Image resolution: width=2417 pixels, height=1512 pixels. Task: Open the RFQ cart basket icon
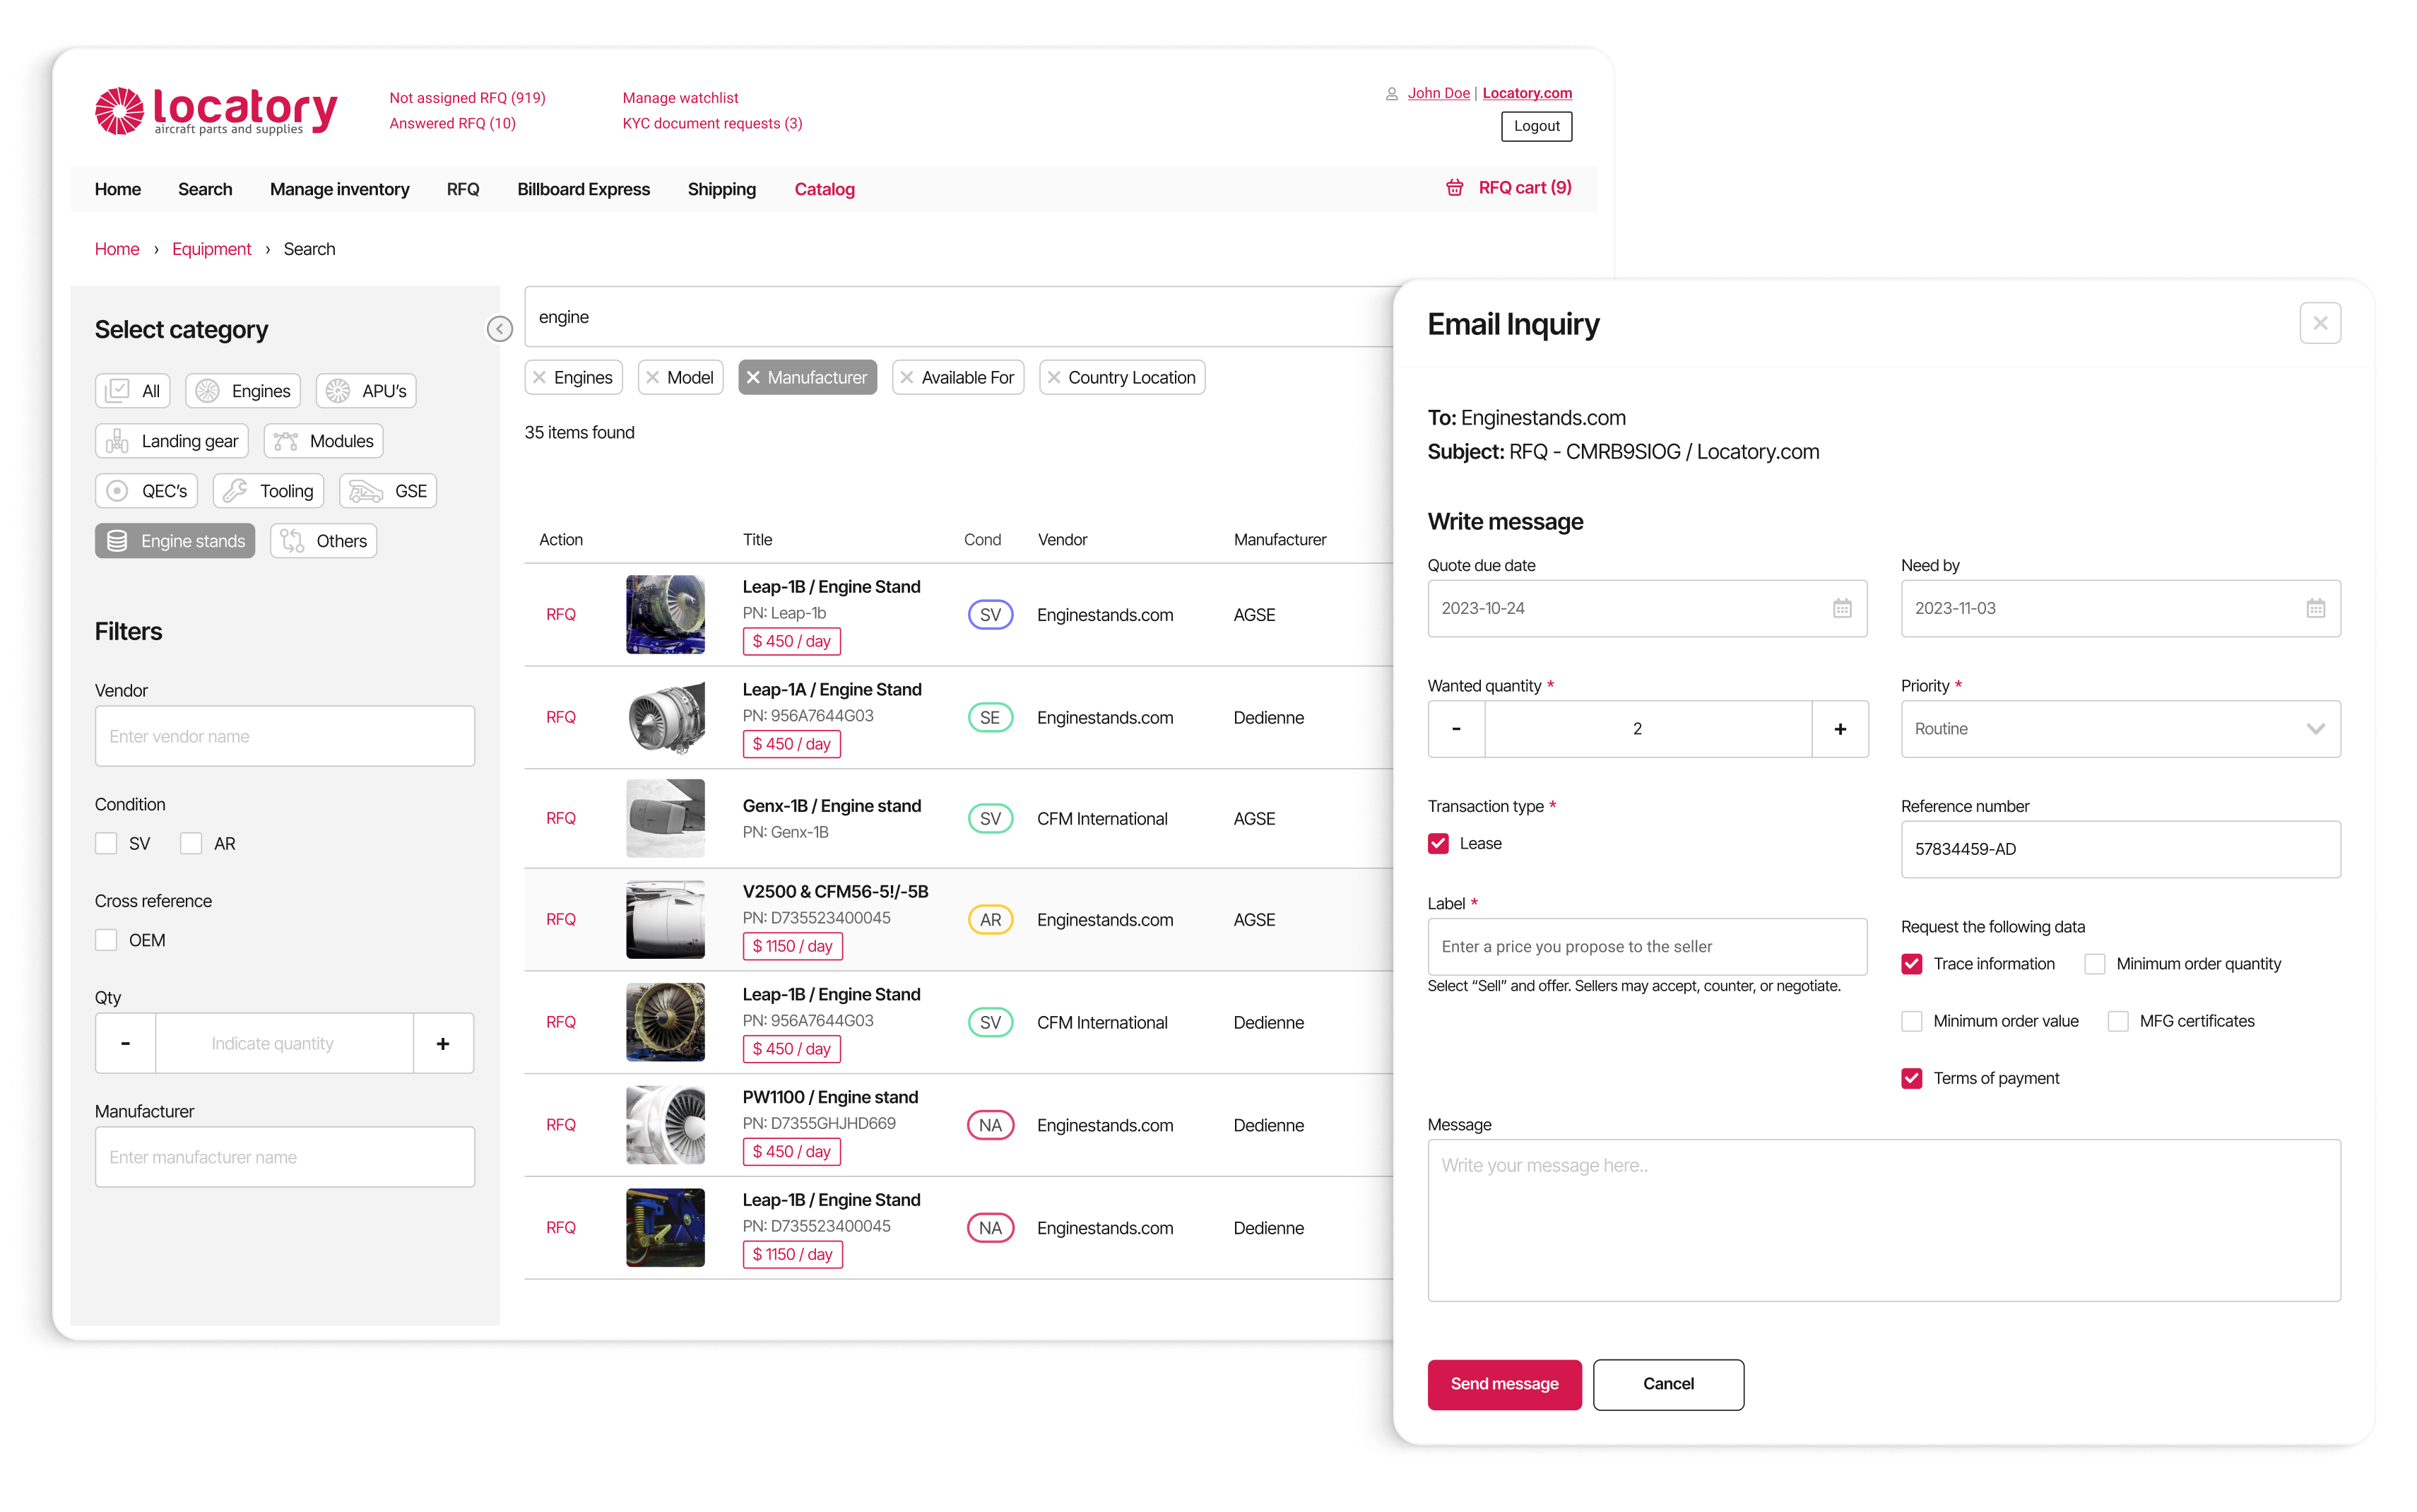pyautogui.click(x=1454, y=188)
